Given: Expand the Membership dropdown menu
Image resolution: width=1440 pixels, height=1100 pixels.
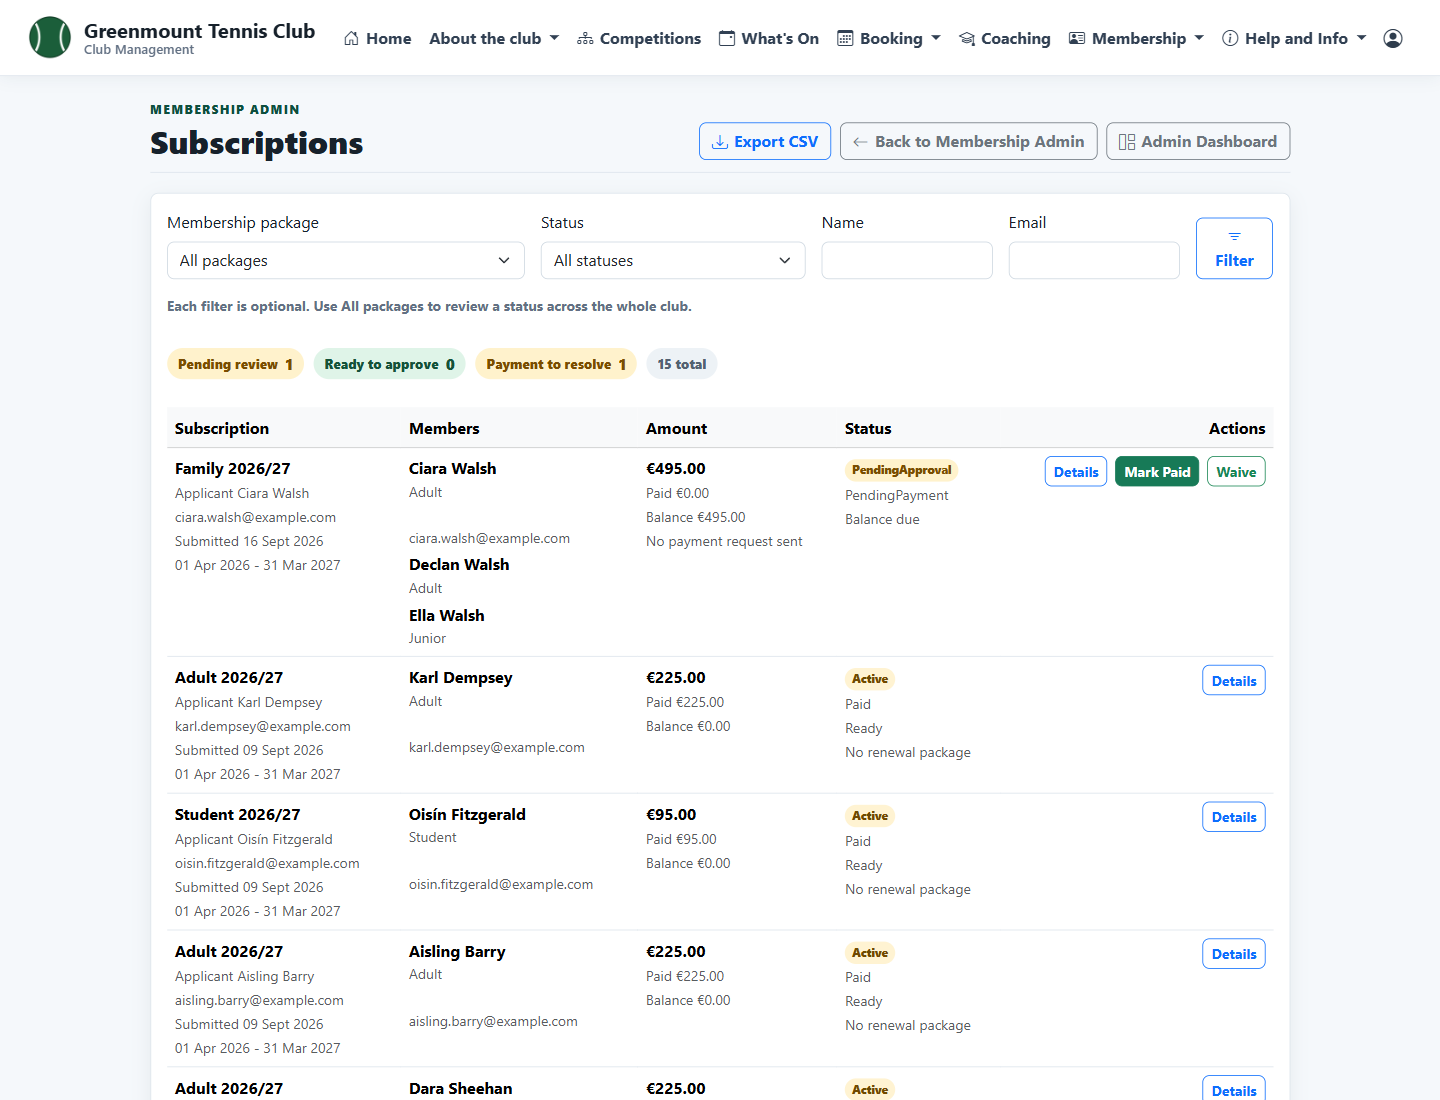Looking at the screenshot, I should pos(1137,39).
